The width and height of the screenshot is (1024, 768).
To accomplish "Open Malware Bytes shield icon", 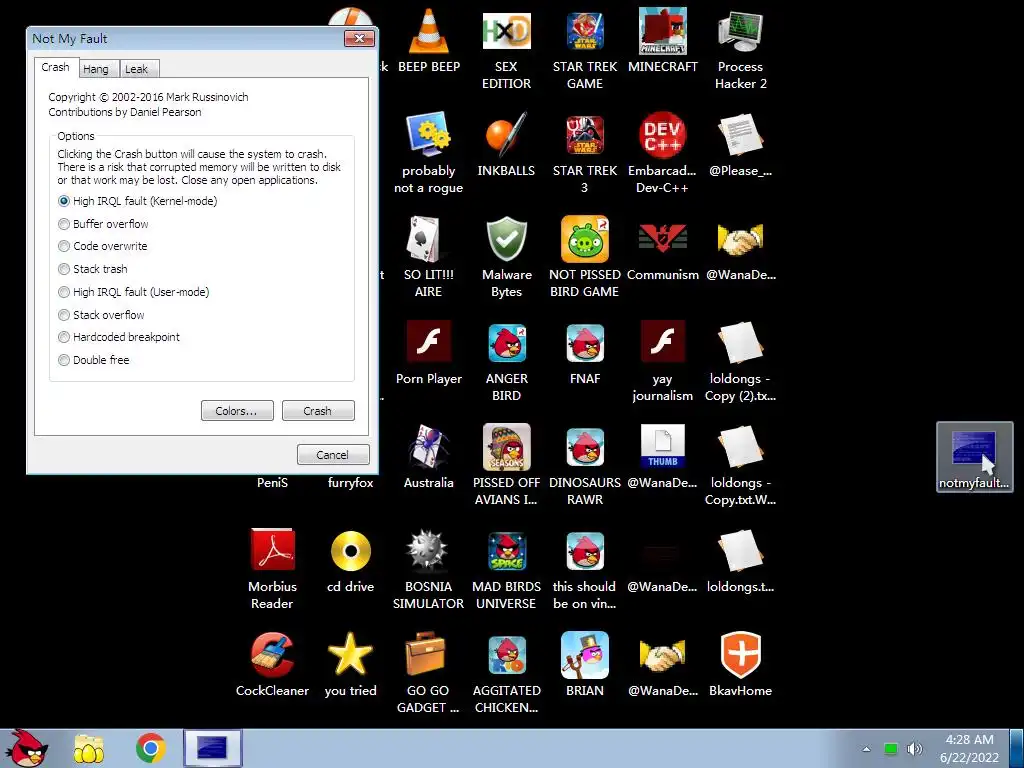I will (x=506, y=257).
